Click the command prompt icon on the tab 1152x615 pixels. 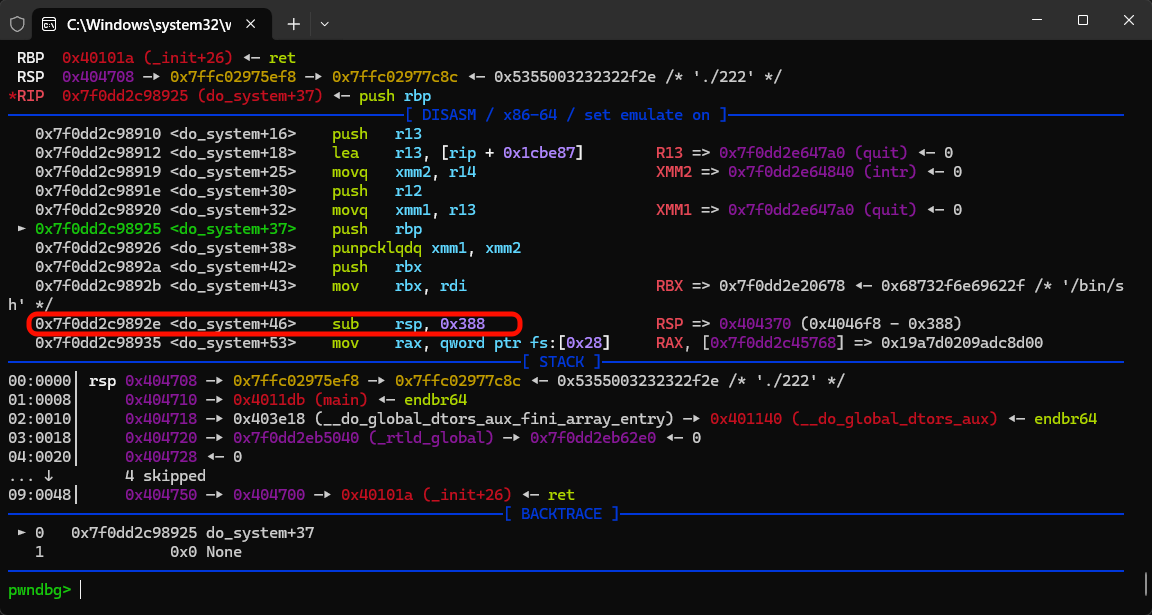[49, 24]
